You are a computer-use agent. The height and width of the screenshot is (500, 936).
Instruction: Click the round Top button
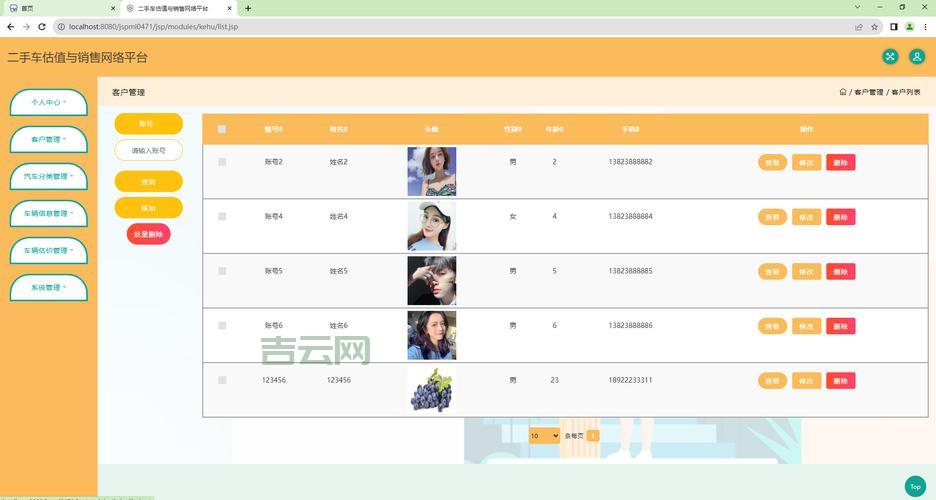(x=914, y=486)
